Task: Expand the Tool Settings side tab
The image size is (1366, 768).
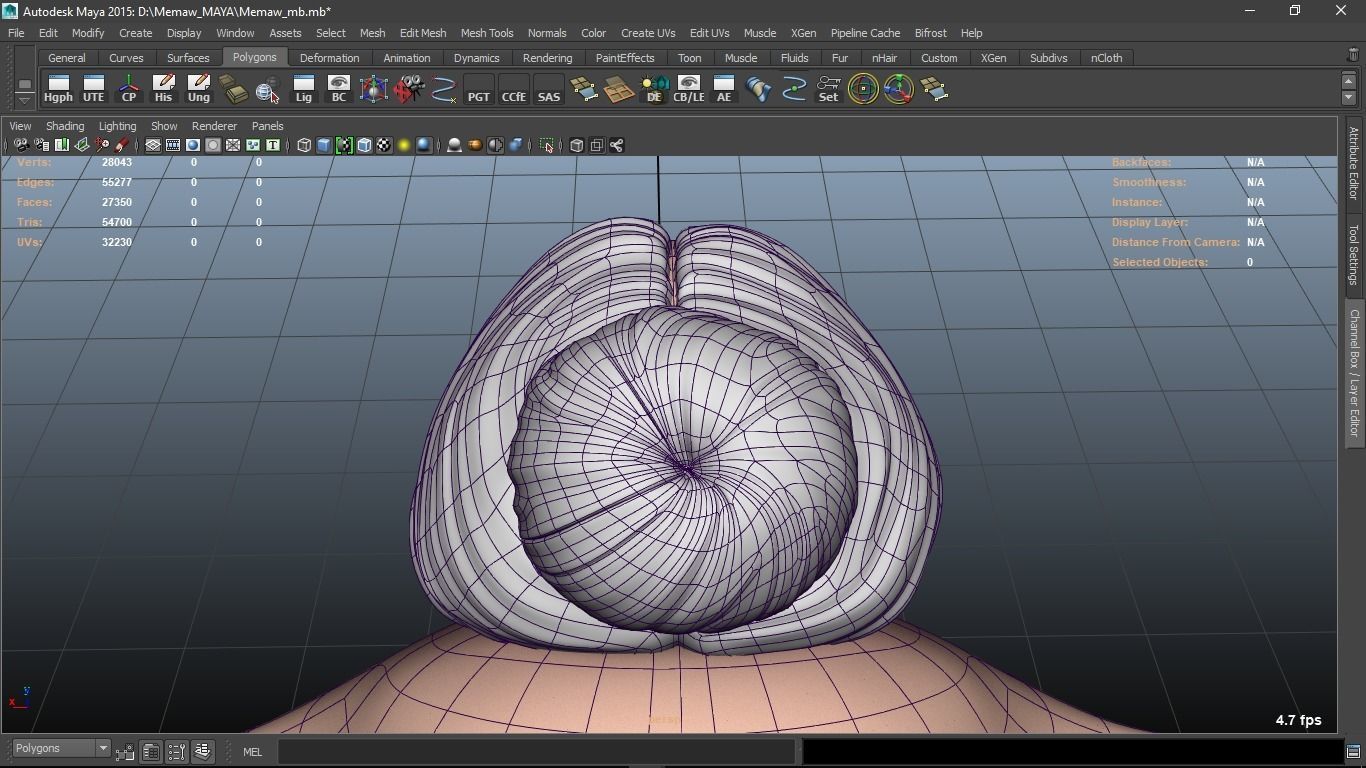Action: pos(1353,254)
